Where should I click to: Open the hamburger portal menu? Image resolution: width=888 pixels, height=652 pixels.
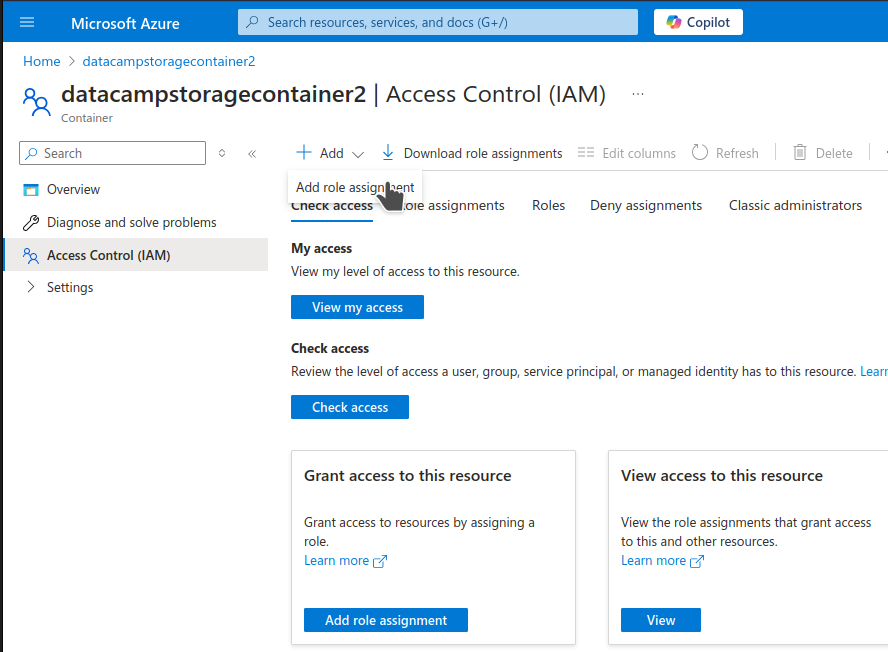pos(27,22)
